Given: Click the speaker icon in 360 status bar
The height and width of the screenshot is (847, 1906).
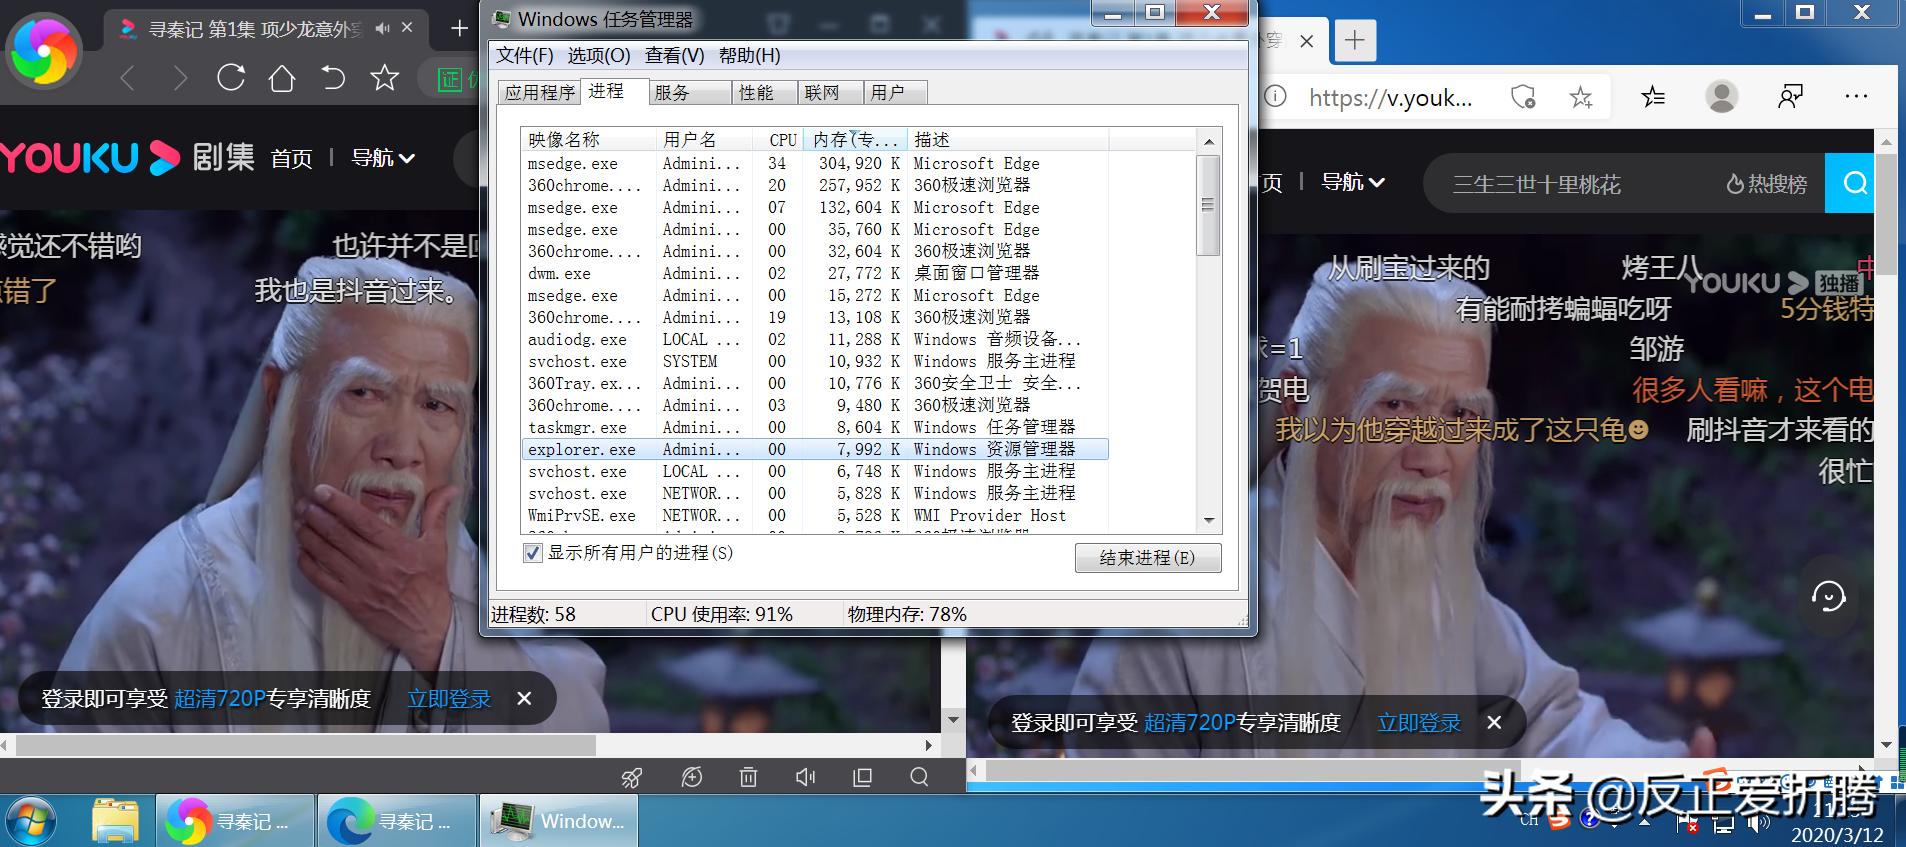Looking at the screenshot, I should pyautogui.click(x=805, y=777).
